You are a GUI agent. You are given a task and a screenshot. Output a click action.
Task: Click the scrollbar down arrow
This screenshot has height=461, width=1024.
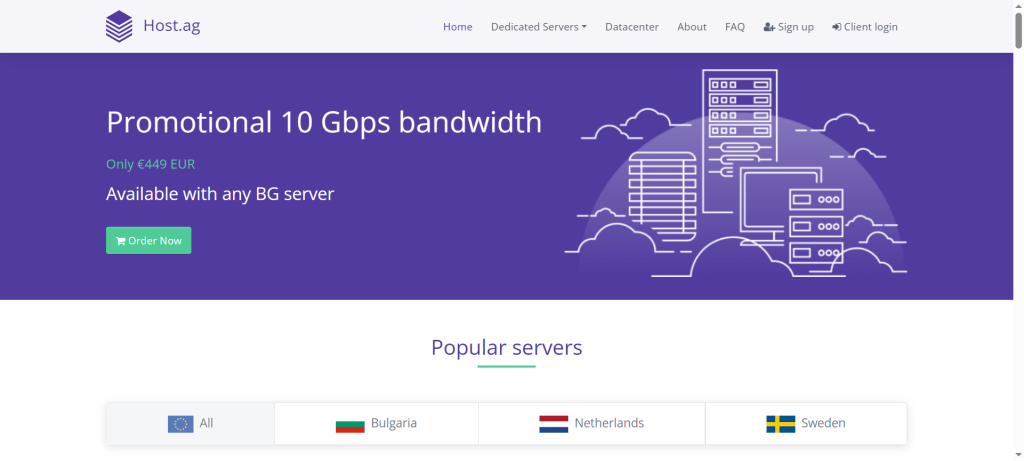click(1018, 455)
